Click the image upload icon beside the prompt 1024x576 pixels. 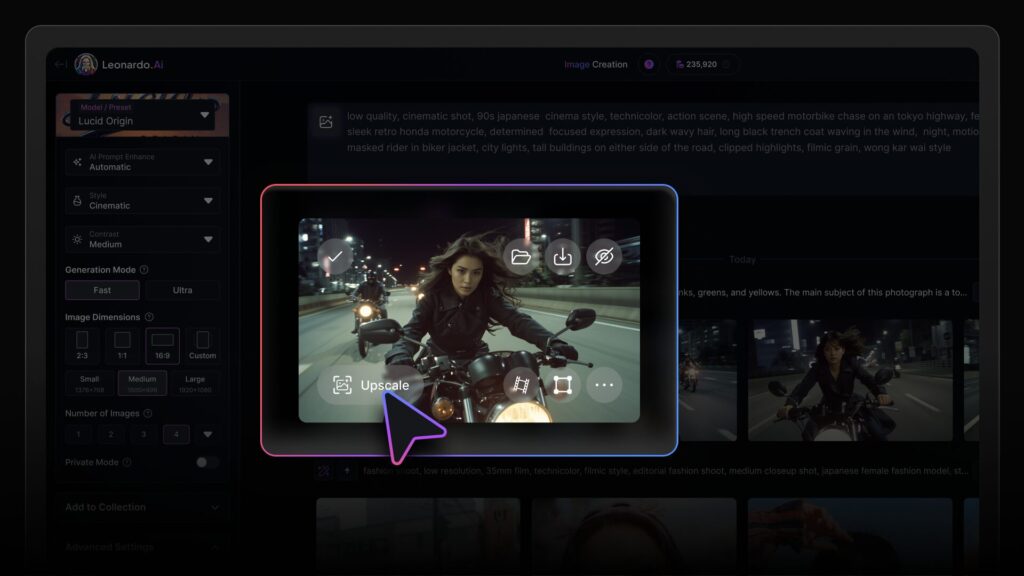coord(326,122)
